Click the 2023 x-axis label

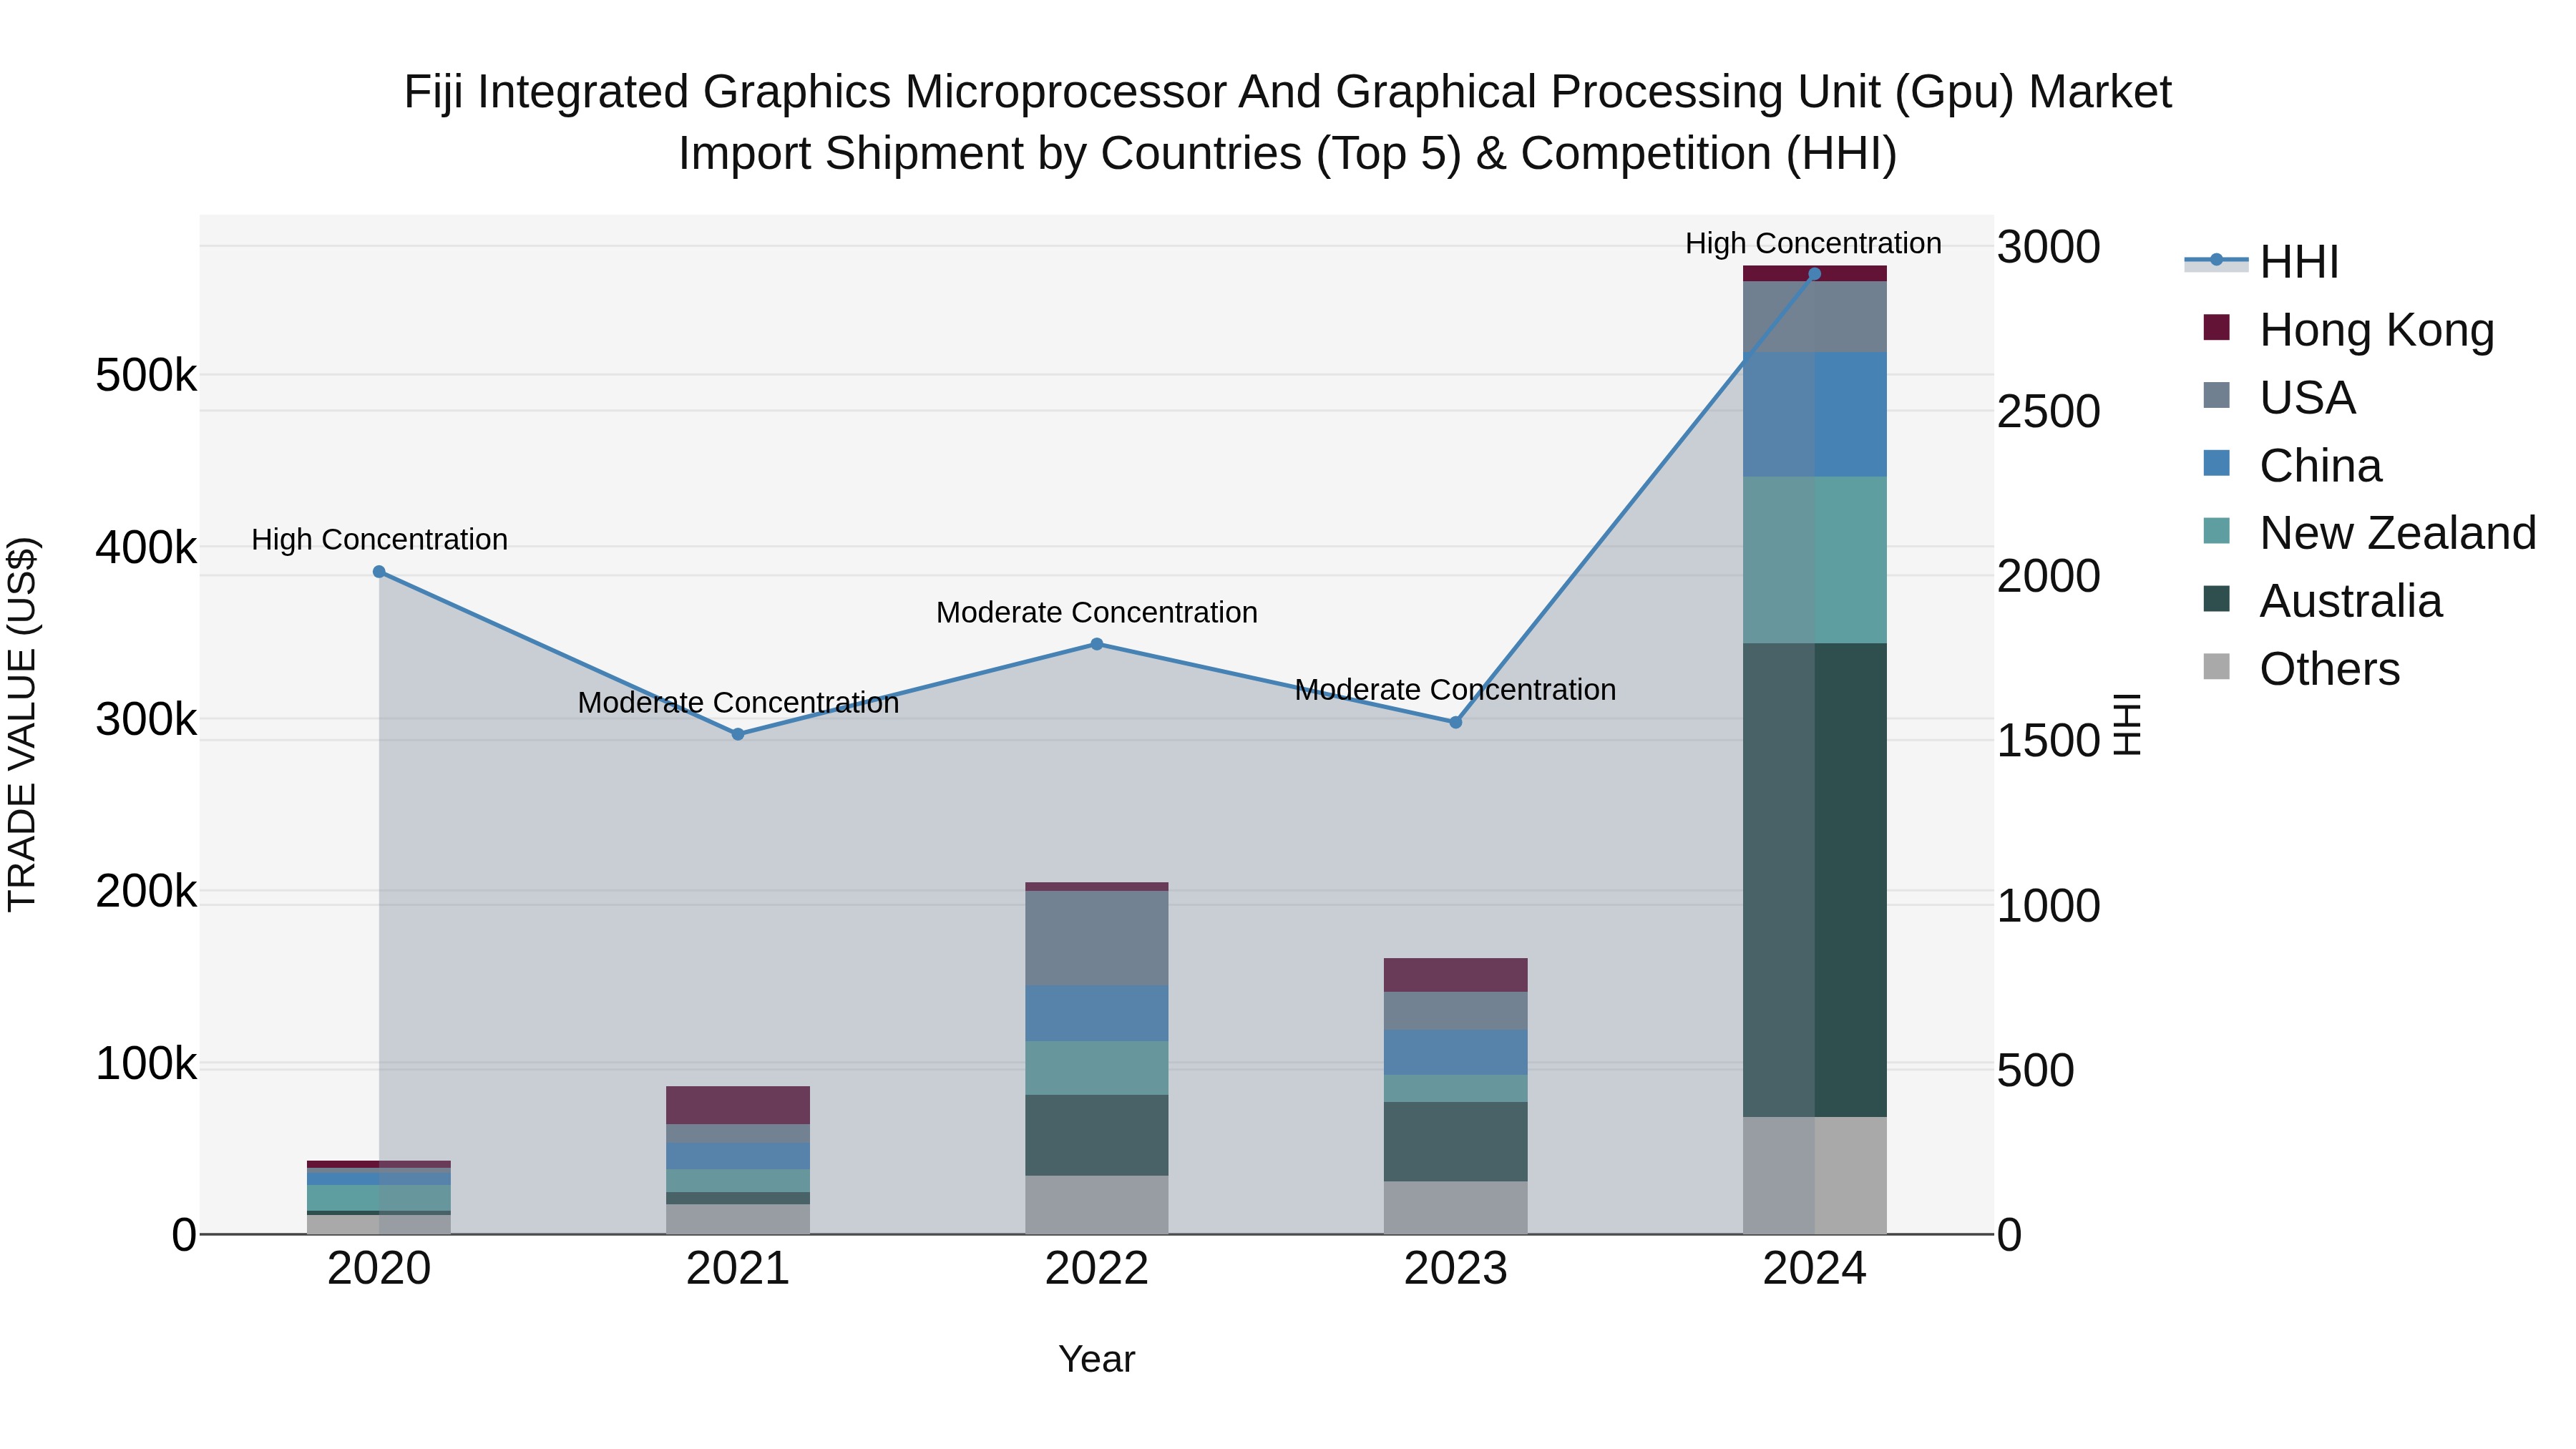pos(1456,1269)
